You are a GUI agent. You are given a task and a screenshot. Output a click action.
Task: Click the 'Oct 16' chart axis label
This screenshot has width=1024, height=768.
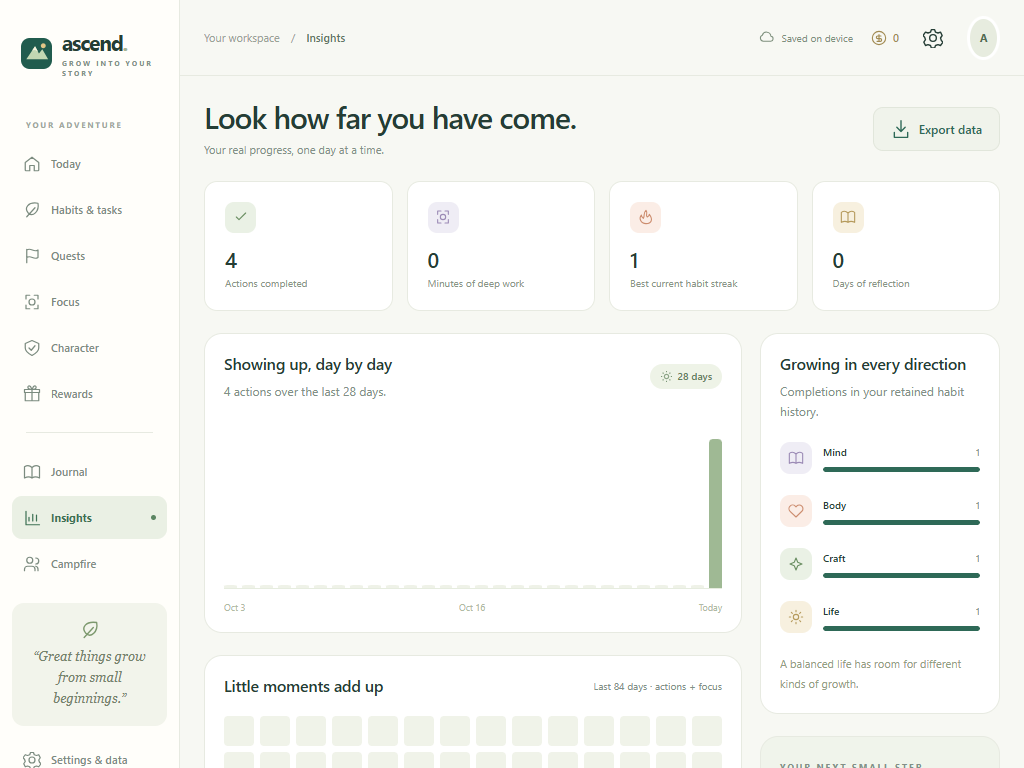[x=472, y=607]
